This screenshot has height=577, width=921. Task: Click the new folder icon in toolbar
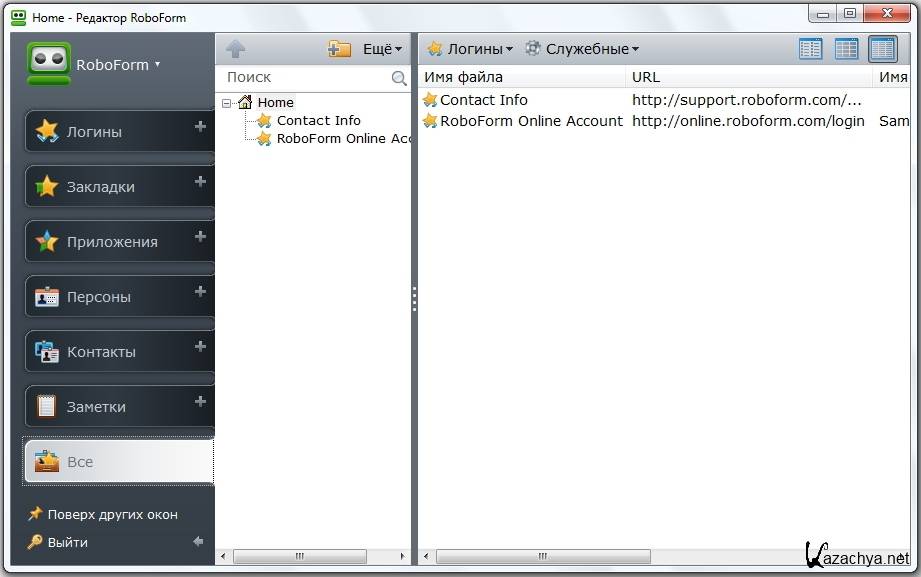(339, 49)
